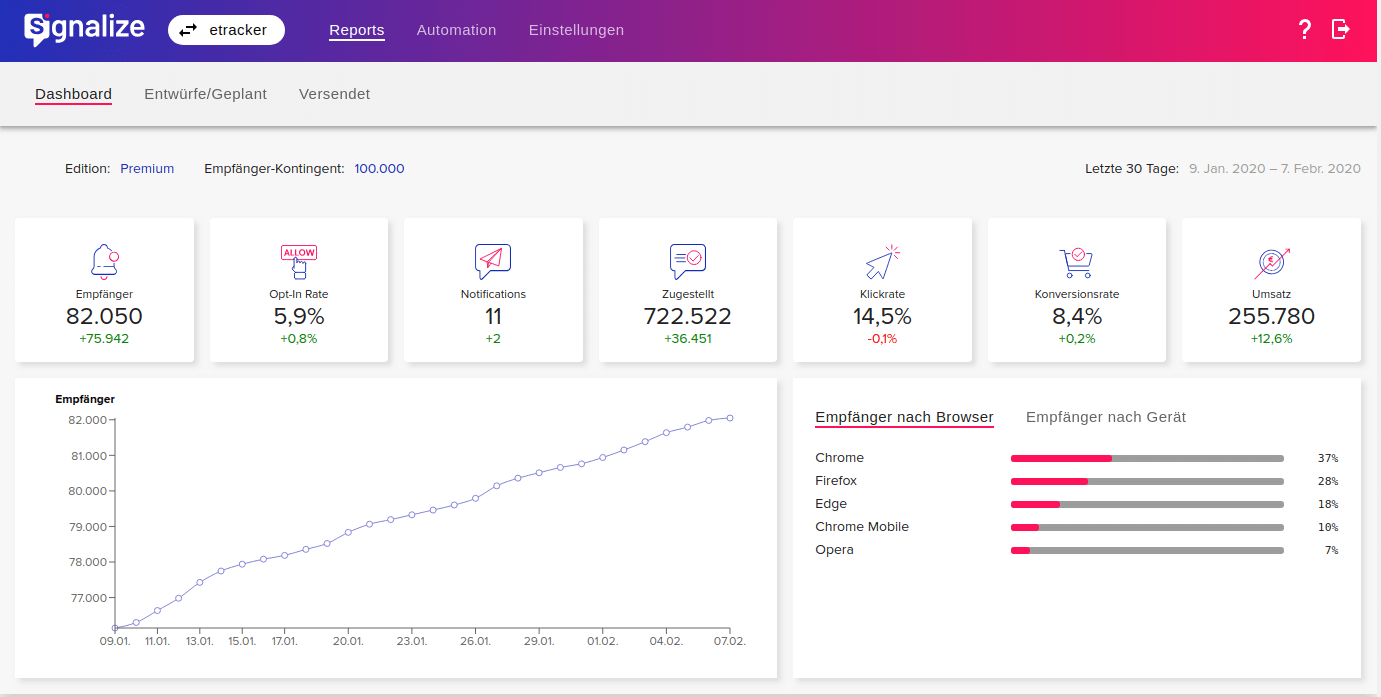Click the Edge progress bar
This screenshot has width=1381, height=697.
coord(1147,504)
